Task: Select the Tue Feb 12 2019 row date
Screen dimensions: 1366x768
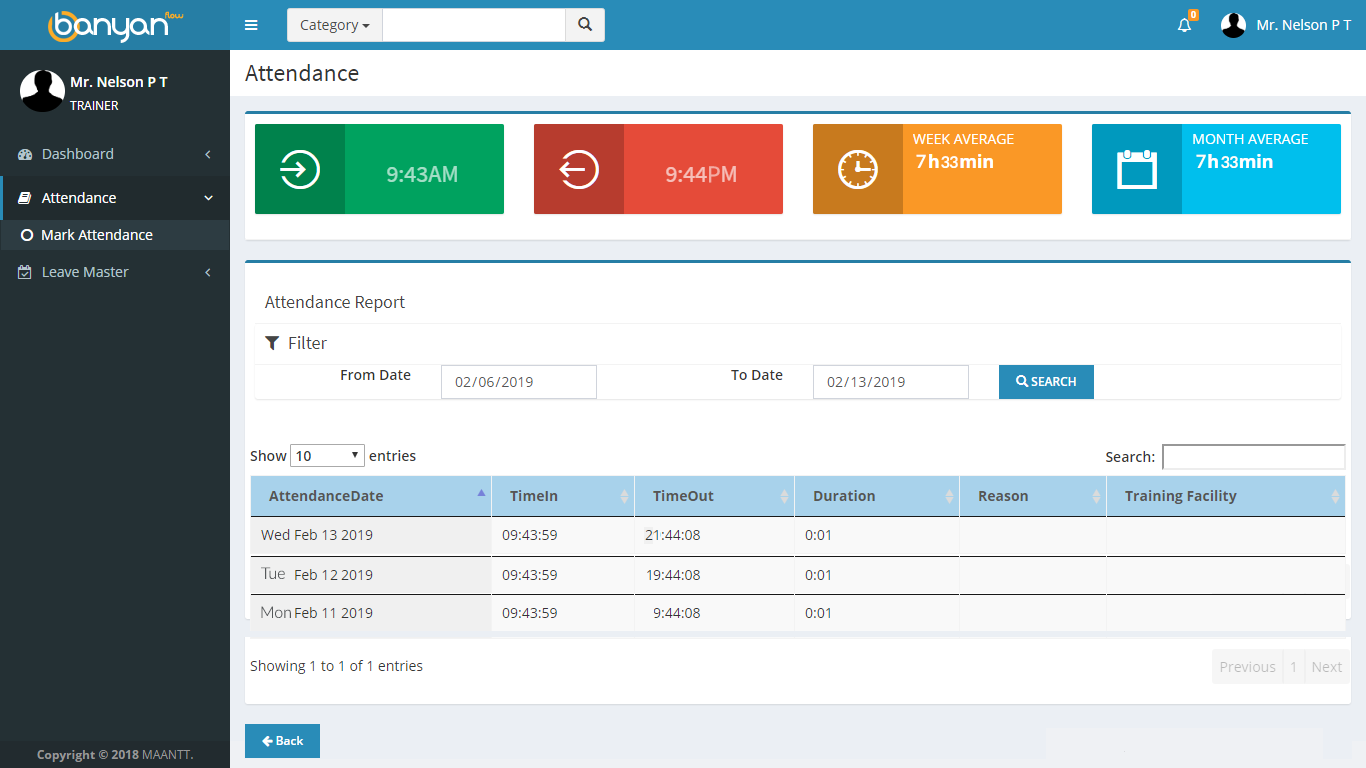Action: 317,574
